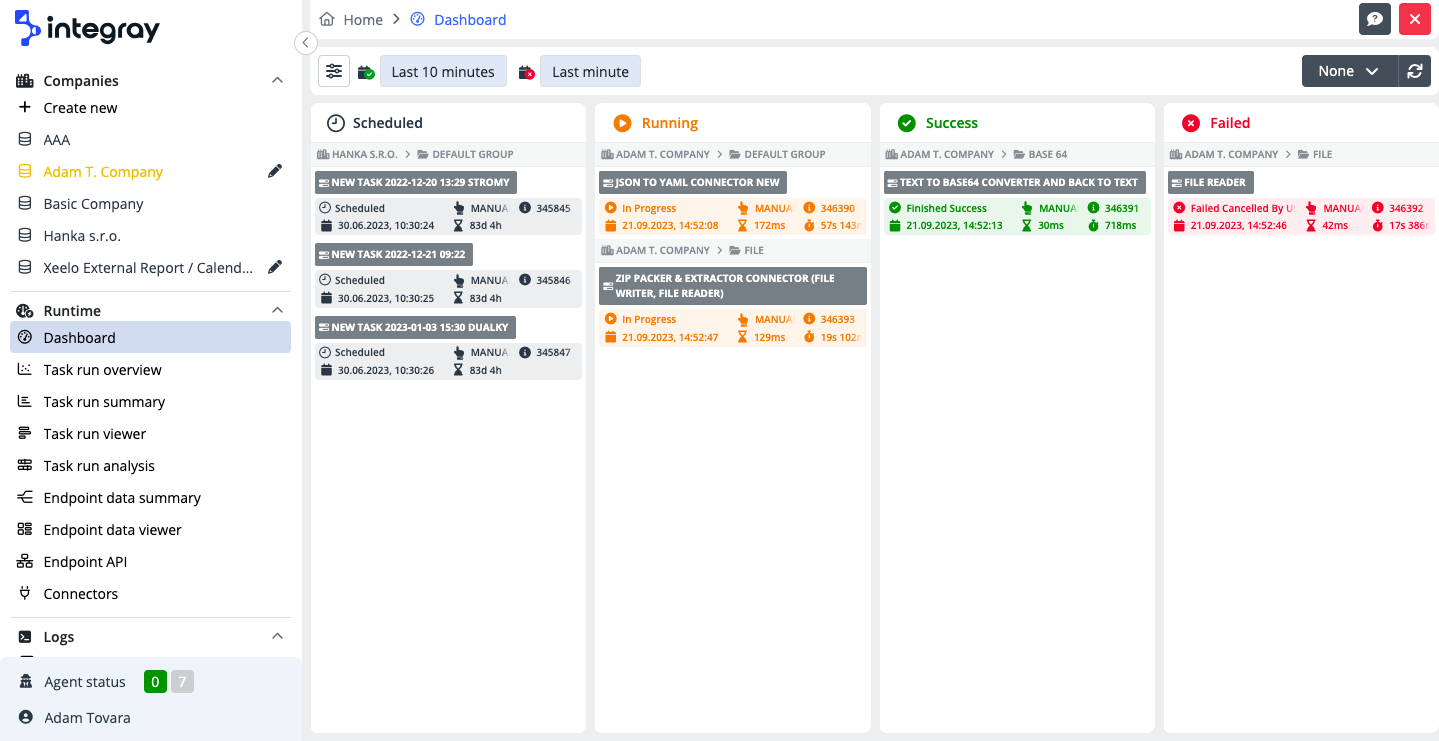Open Task run overview in sidebar

[102, 370]
